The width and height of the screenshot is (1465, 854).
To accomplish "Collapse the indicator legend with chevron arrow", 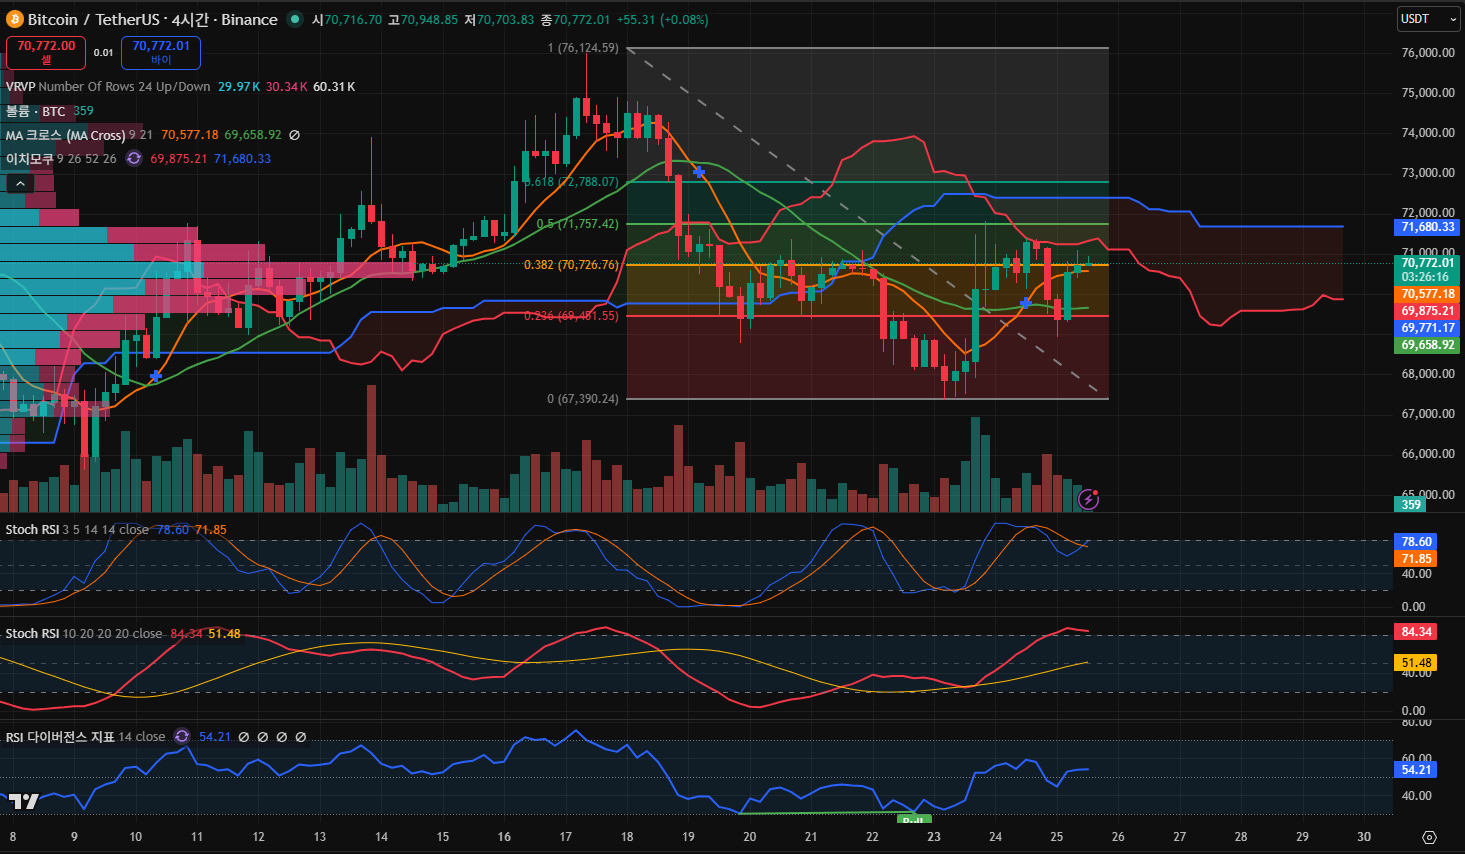I will (x=20, y=183).
